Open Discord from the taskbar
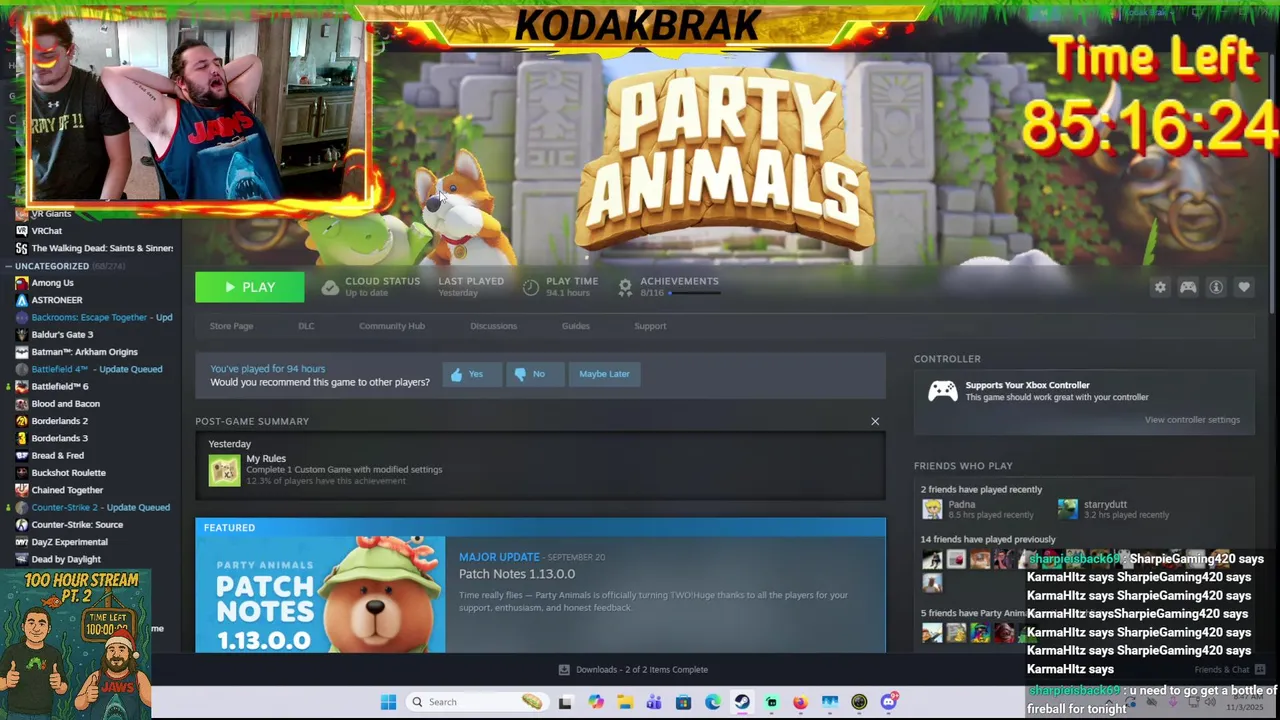Image resolution: width=1280 pixels, height=720 pixels. 888,702
